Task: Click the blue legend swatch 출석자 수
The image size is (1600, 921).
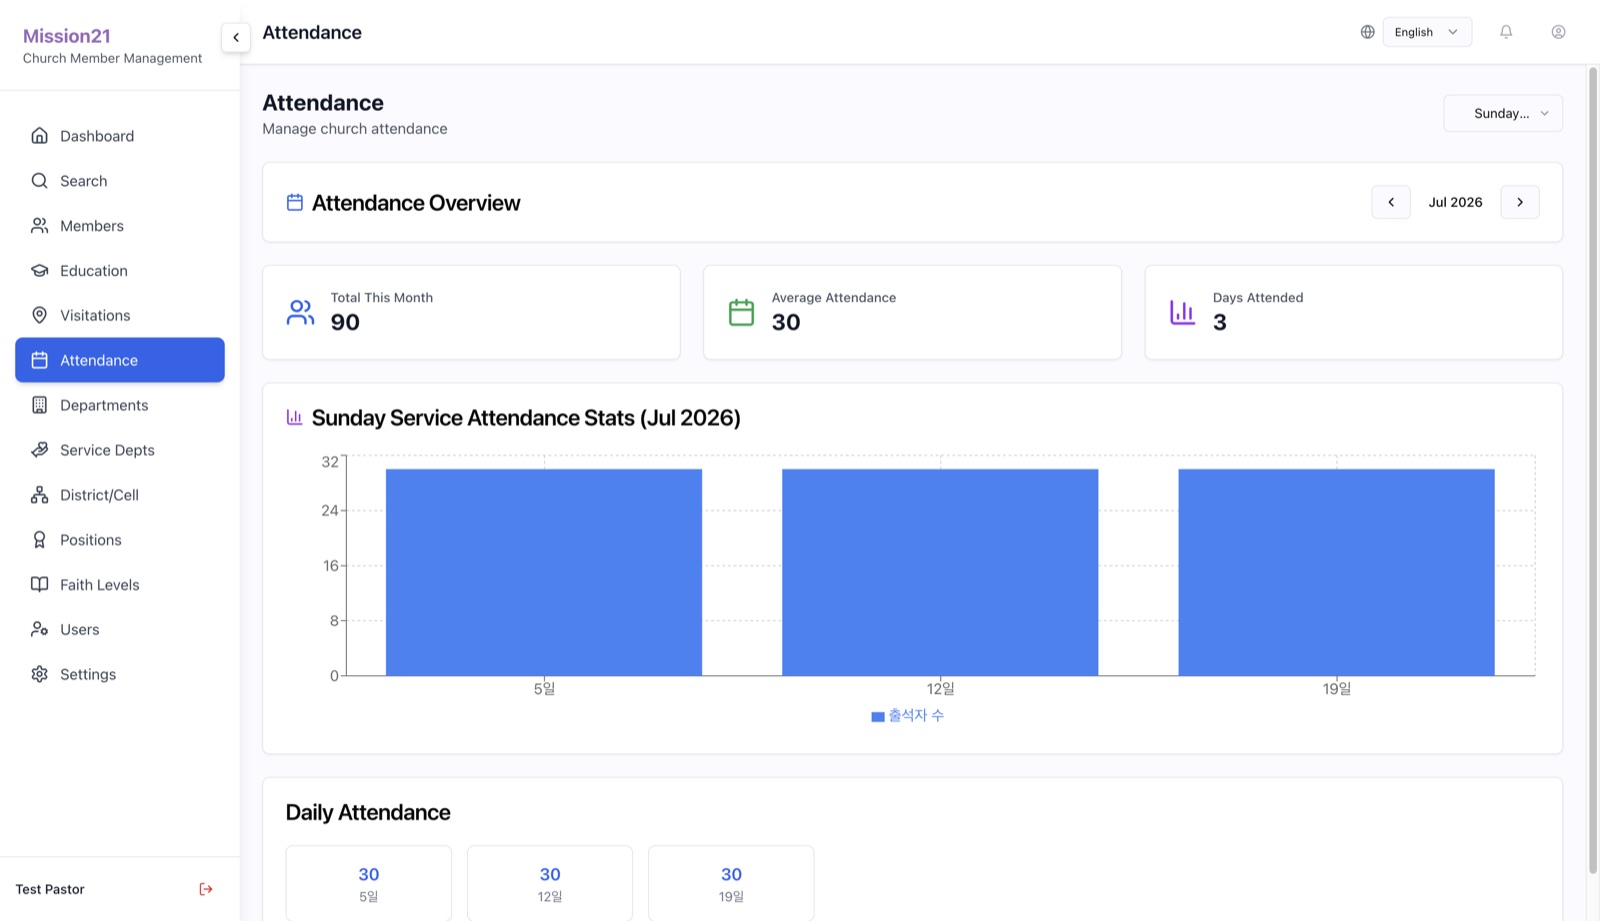Action: tap(877, 716)
